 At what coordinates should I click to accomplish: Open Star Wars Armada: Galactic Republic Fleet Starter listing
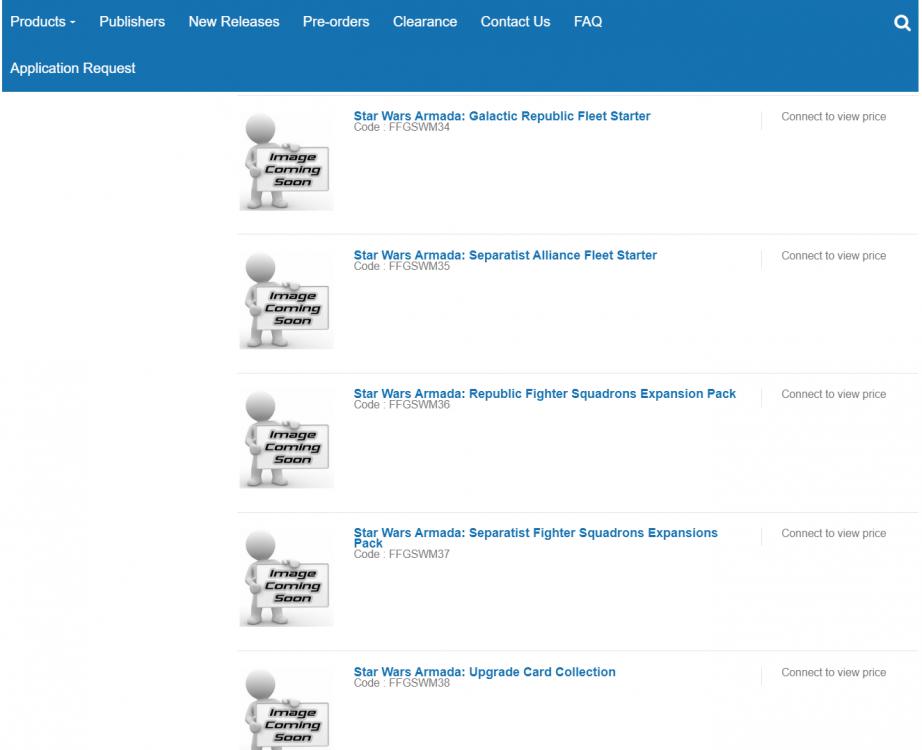[x=501, y=115]
